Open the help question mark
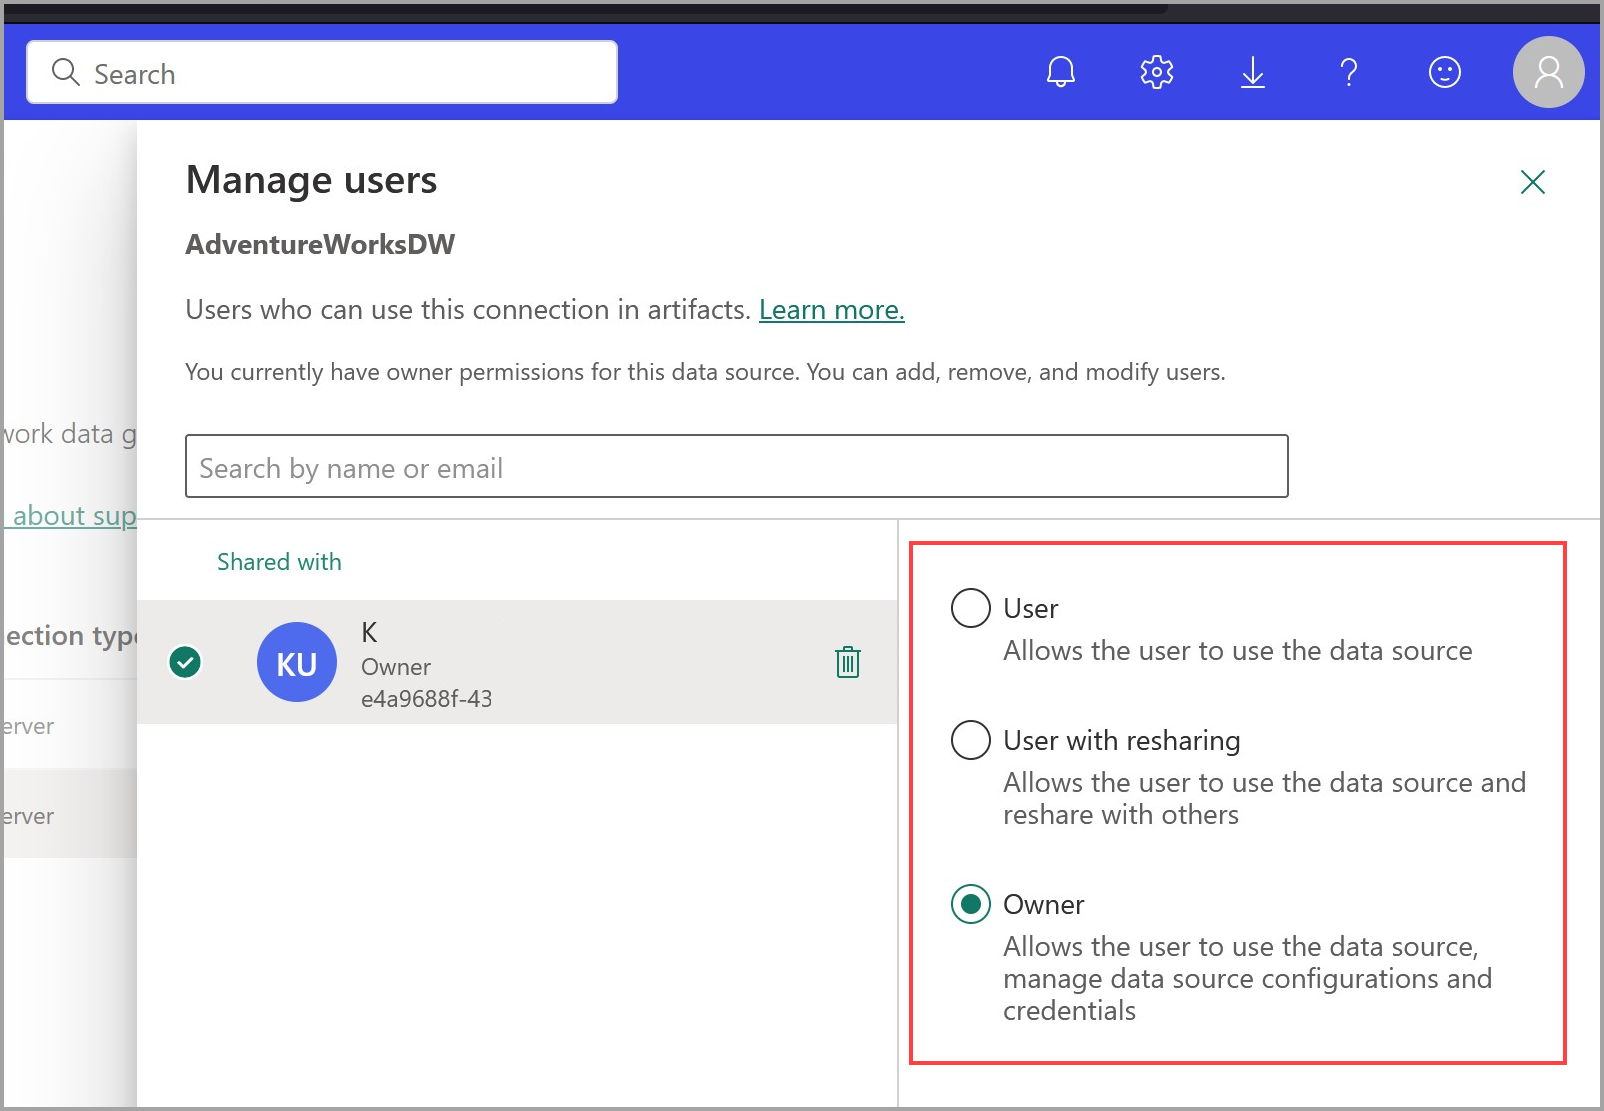Image resolution: width=1604 pixels, height=1111 pixels. coord(1349,72)
